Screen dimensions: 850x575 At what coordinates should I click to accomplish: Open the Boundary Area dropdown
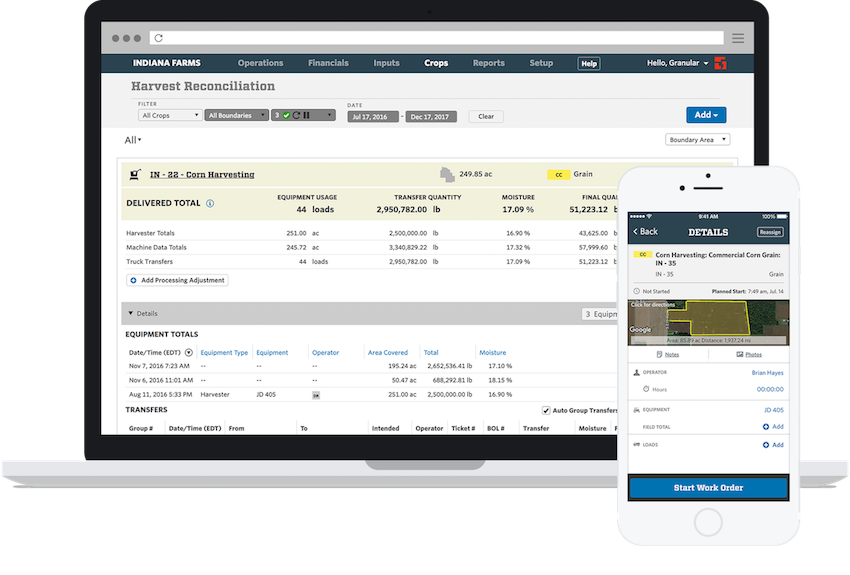point(698,140)
